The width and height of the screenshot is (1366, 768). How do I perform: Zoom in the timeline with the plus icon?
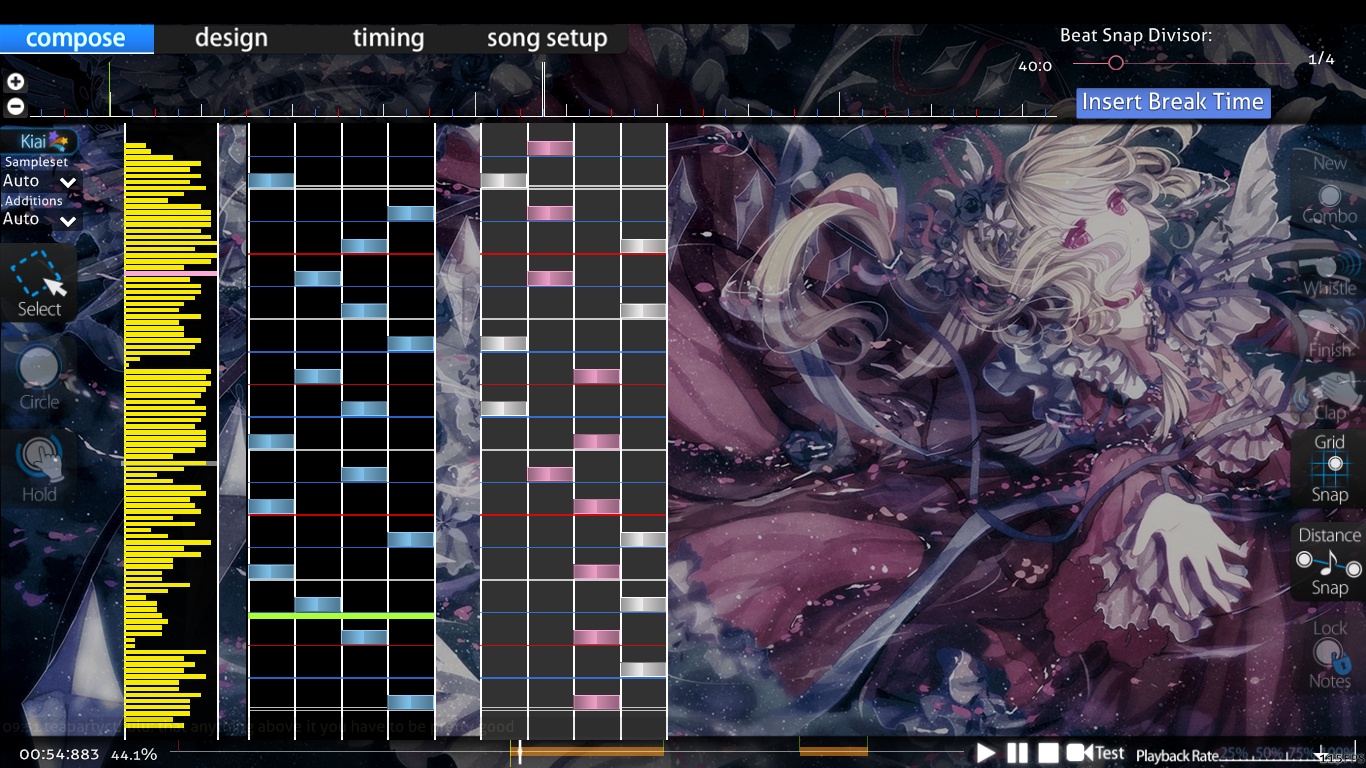pos(15,82)
